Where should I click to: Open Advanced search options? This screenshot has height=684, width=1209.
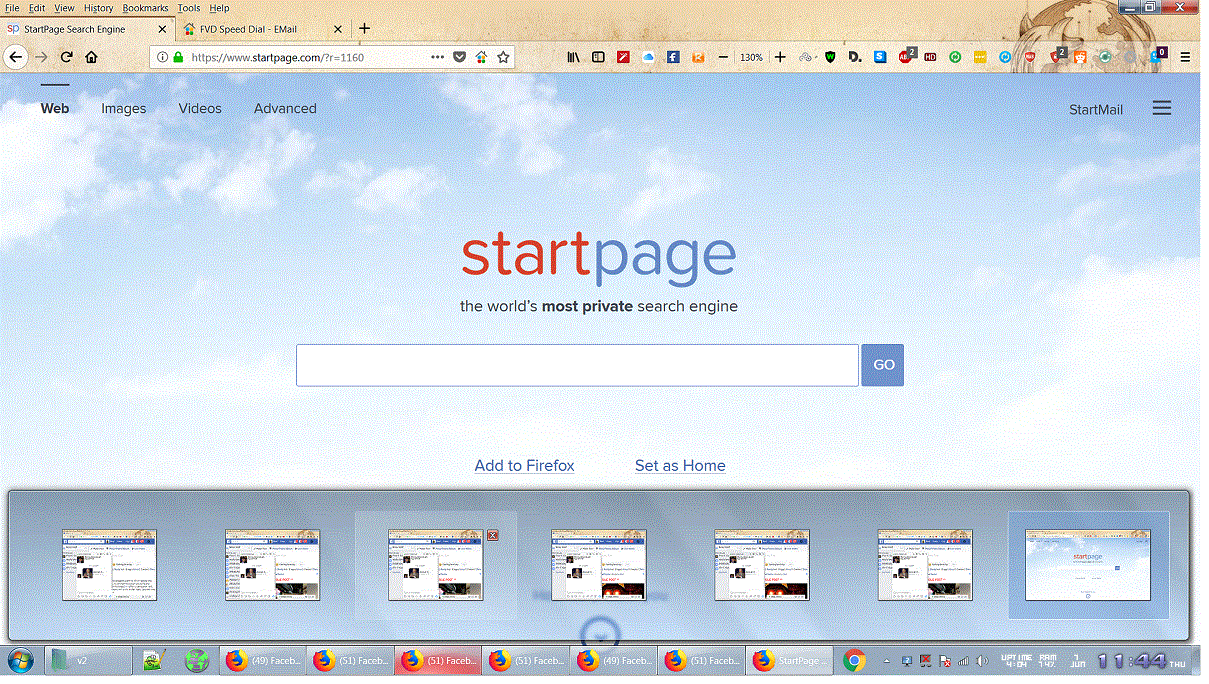pos(285,108)
